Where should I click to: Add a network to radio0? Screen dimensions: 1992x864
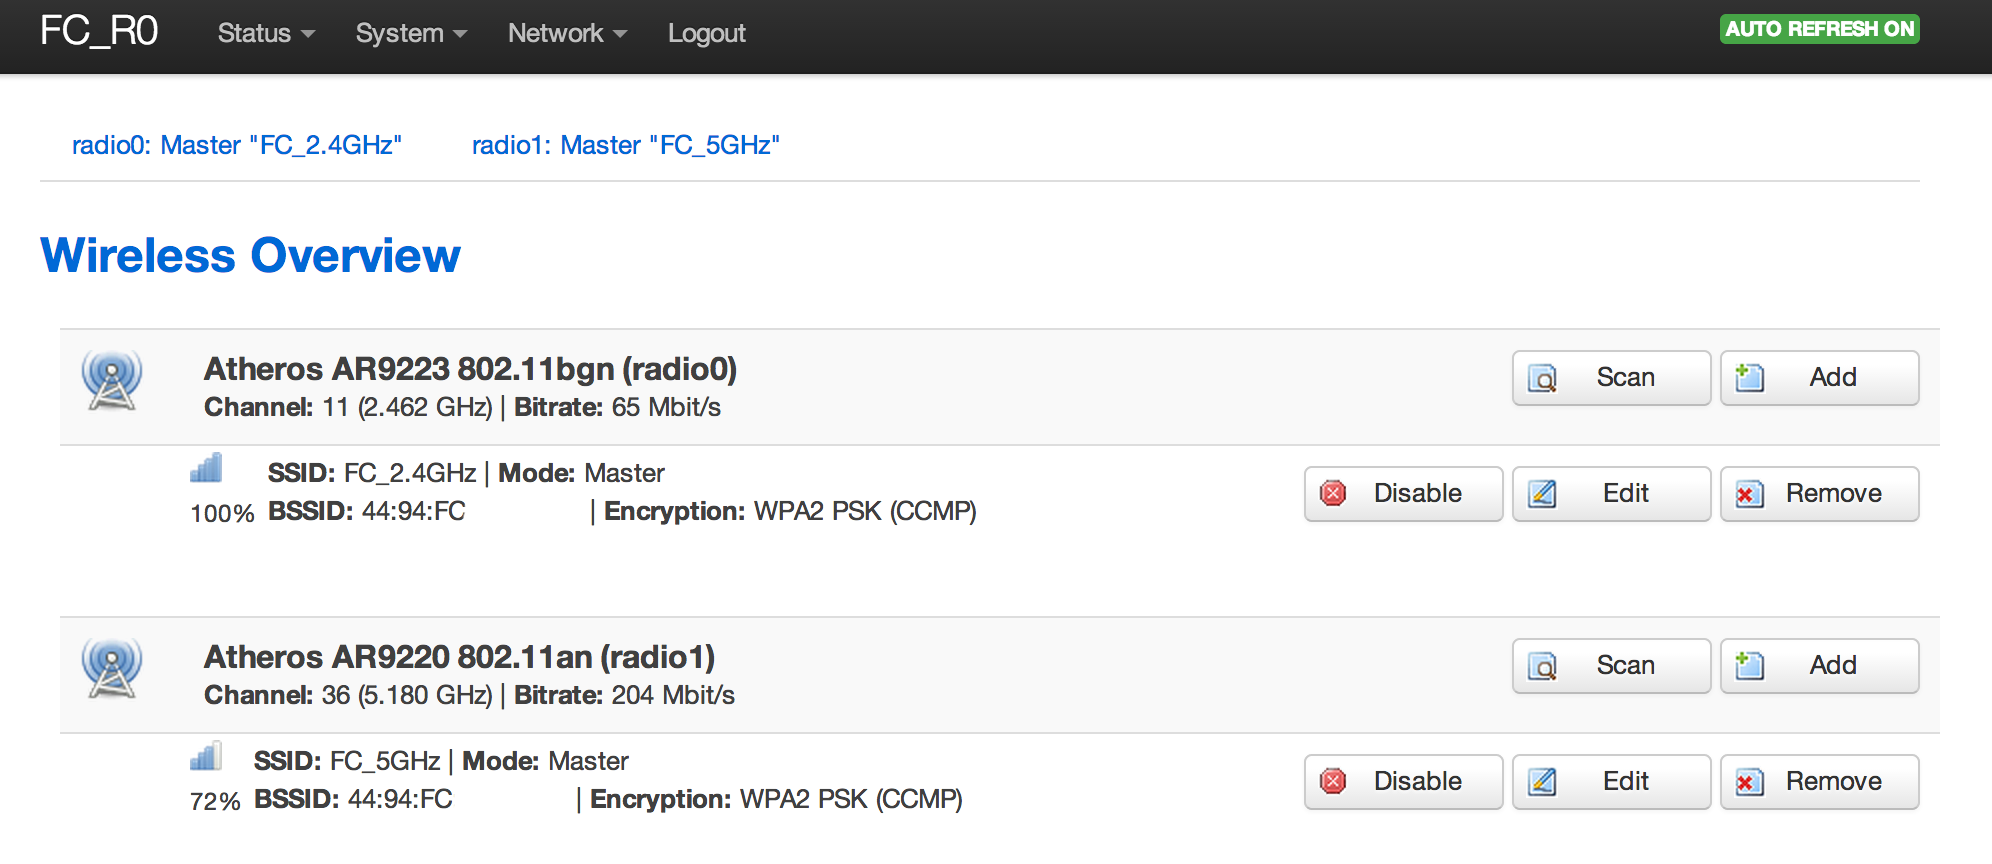coord(1818,378)
